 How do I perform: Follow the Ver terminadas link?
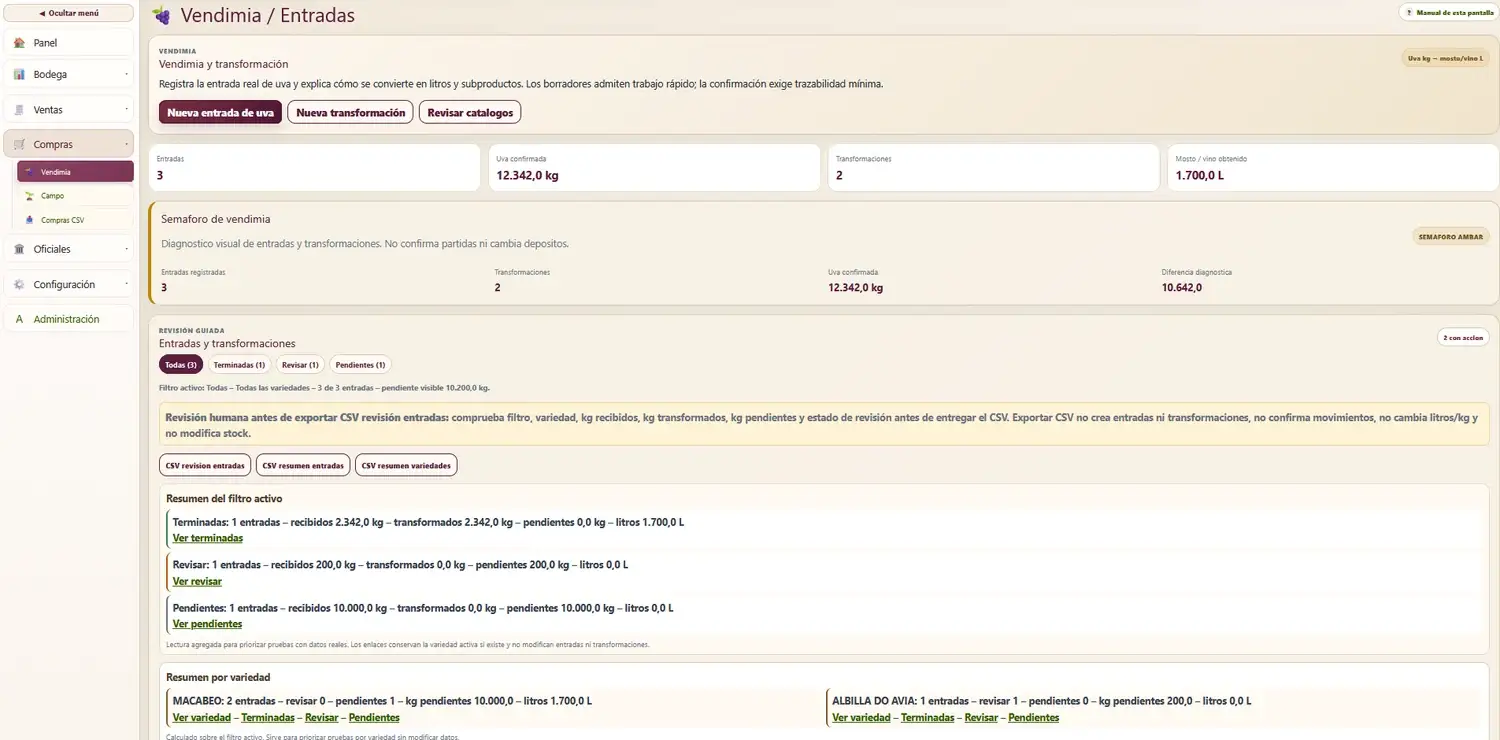[x=208, y=538]
